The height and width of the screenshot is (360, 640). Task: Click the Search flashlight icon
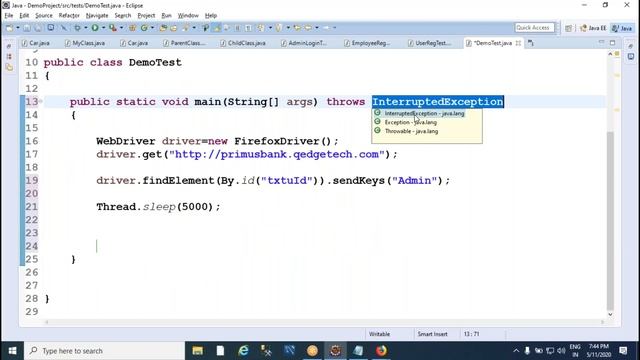coord(186,28)
